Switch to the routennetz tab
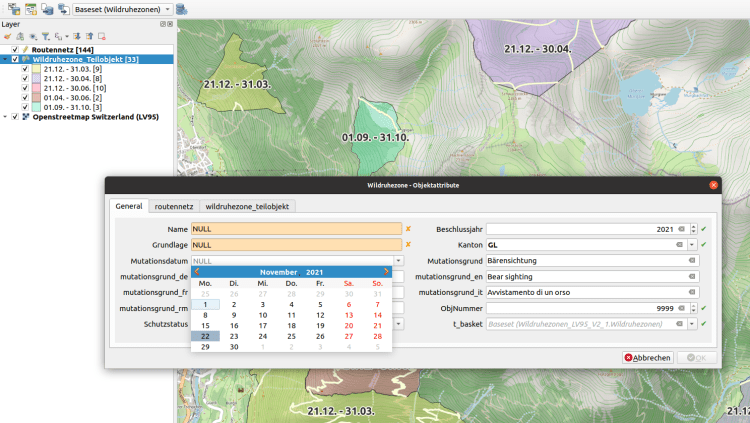The image size is (750, 423). coord(174,206)
